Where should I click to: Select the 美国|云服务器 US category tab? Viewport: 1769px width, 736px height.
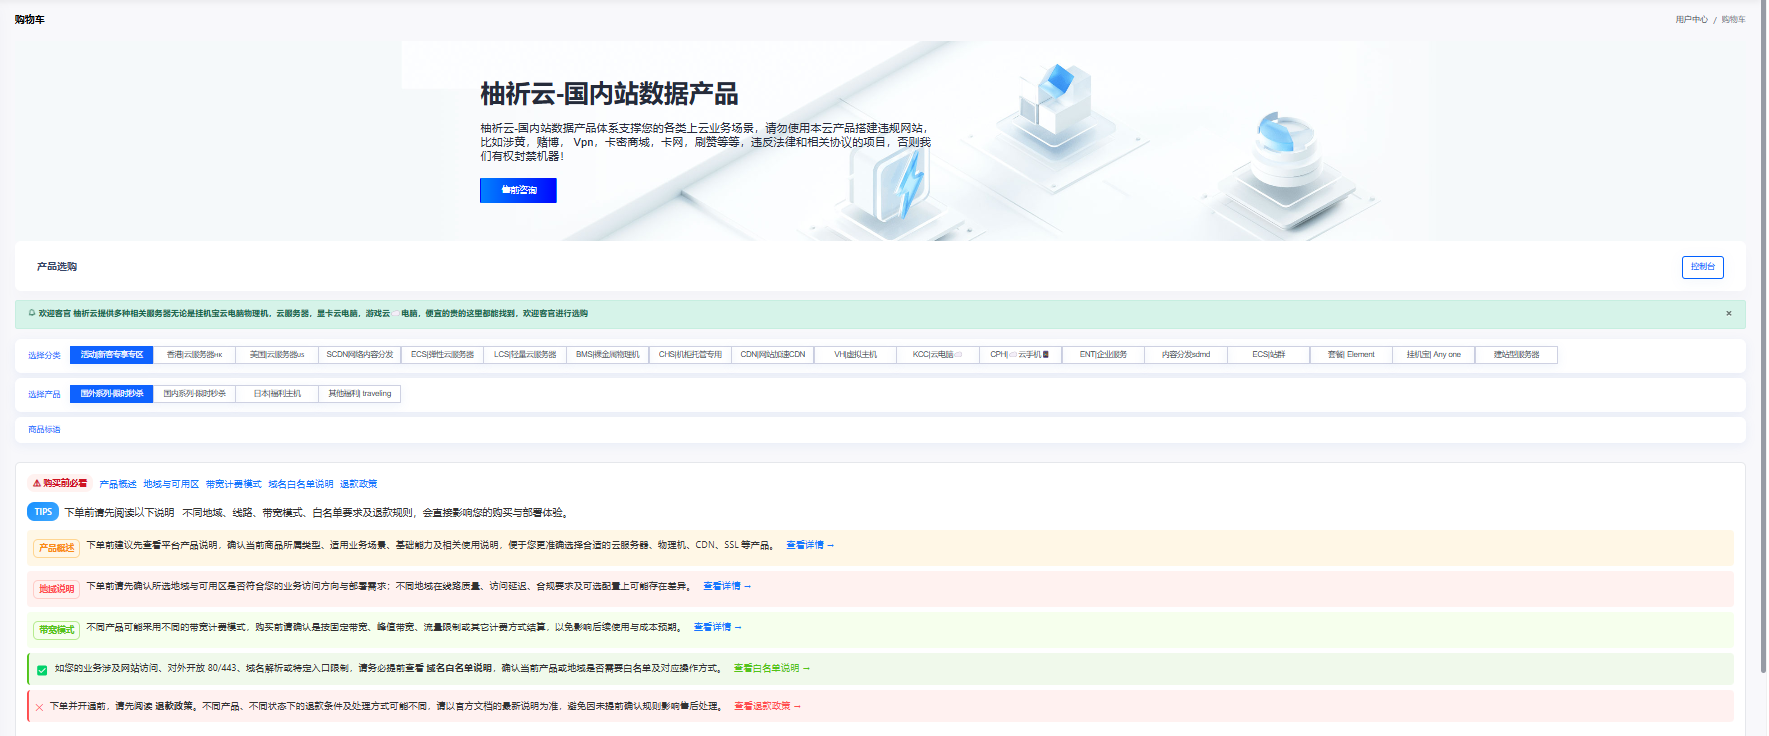(x=277, y=355)
